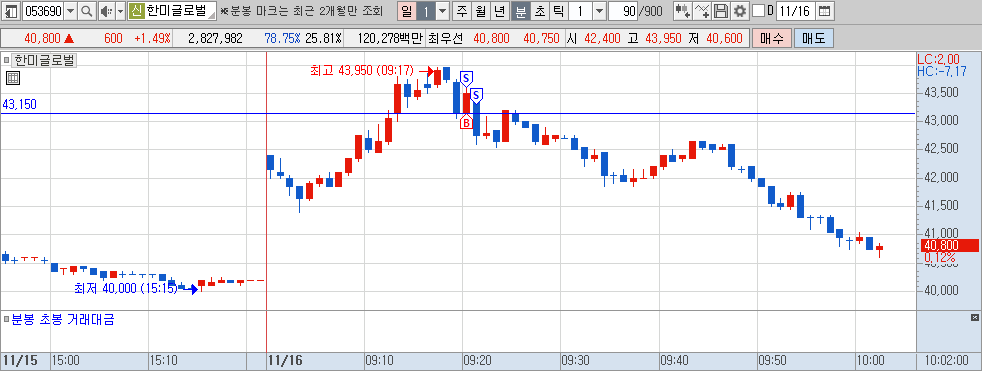
Task: Open the speaker options dropdown arrow
Action: (120, 11)
